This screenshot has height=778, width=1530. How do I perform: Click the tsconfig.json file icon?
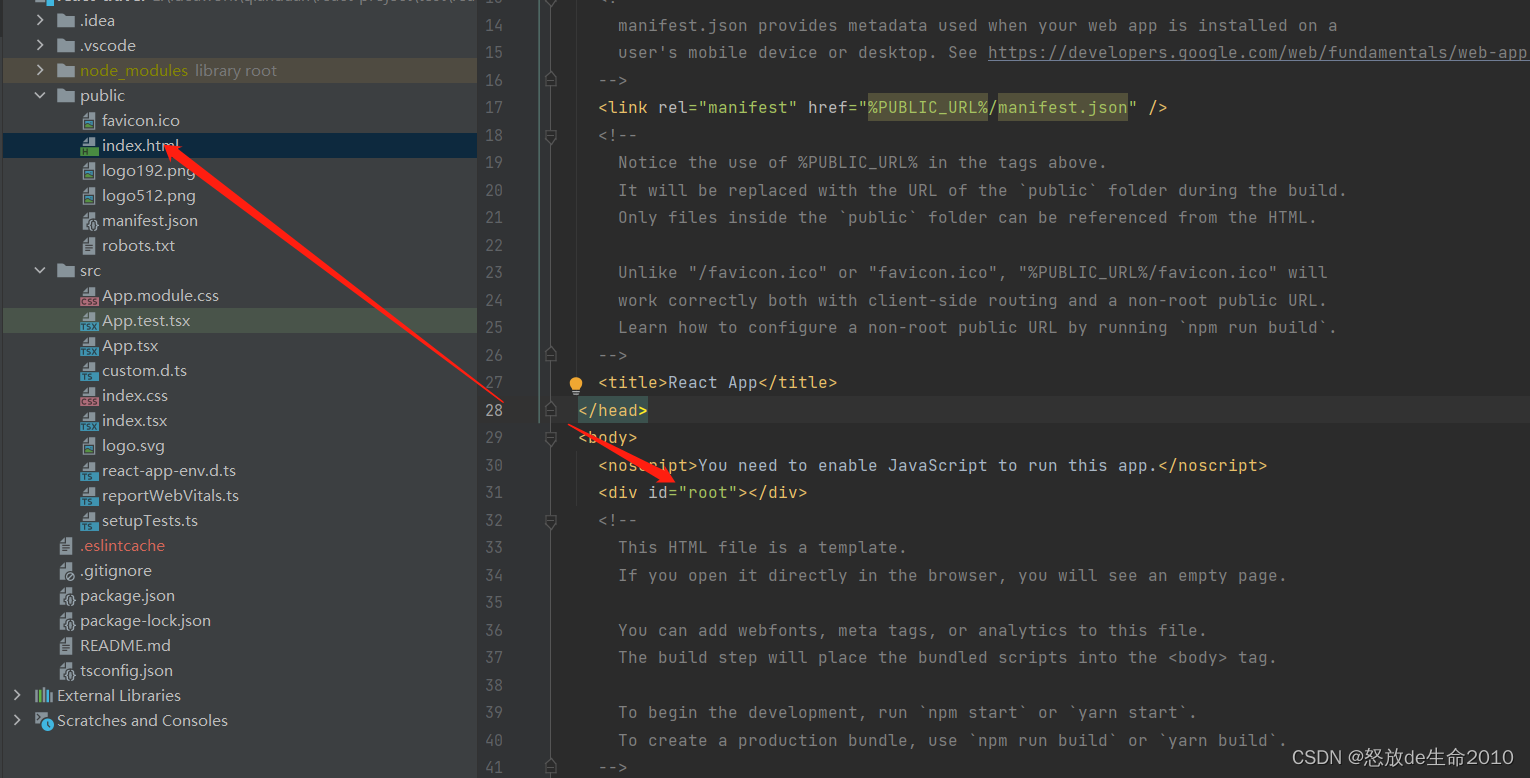pos(67,671)
